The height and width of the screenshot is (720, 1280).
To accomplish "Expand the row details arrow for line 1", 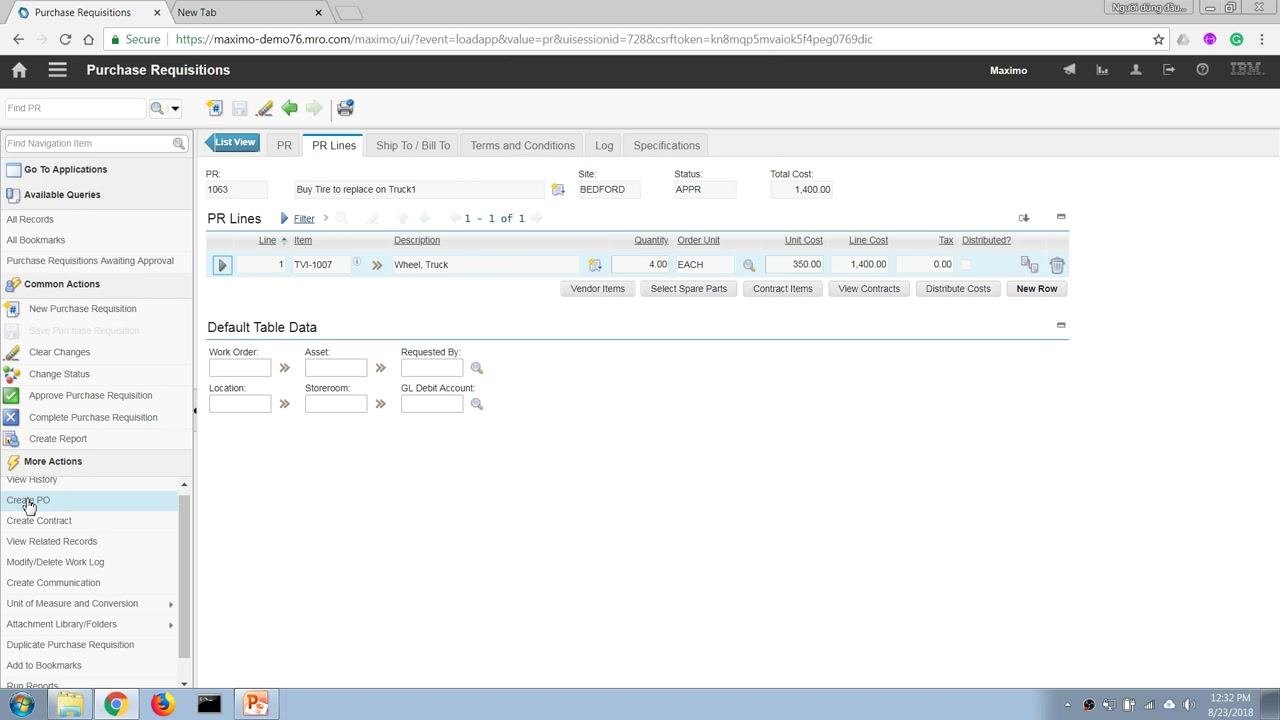I will [x=222, y=265].
